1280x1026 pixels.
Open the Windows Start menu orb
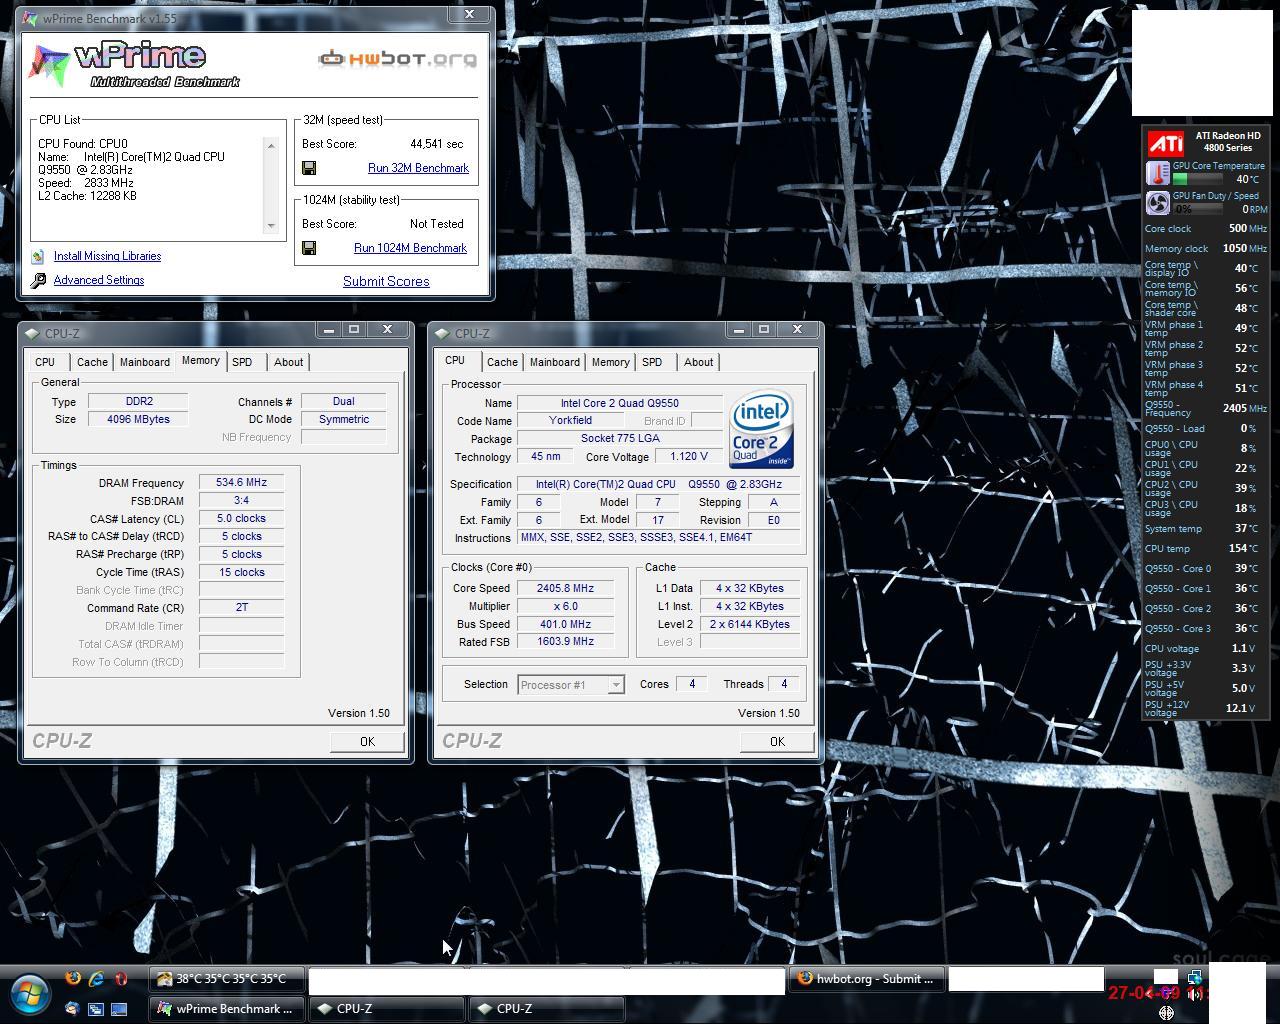point(30,995)
